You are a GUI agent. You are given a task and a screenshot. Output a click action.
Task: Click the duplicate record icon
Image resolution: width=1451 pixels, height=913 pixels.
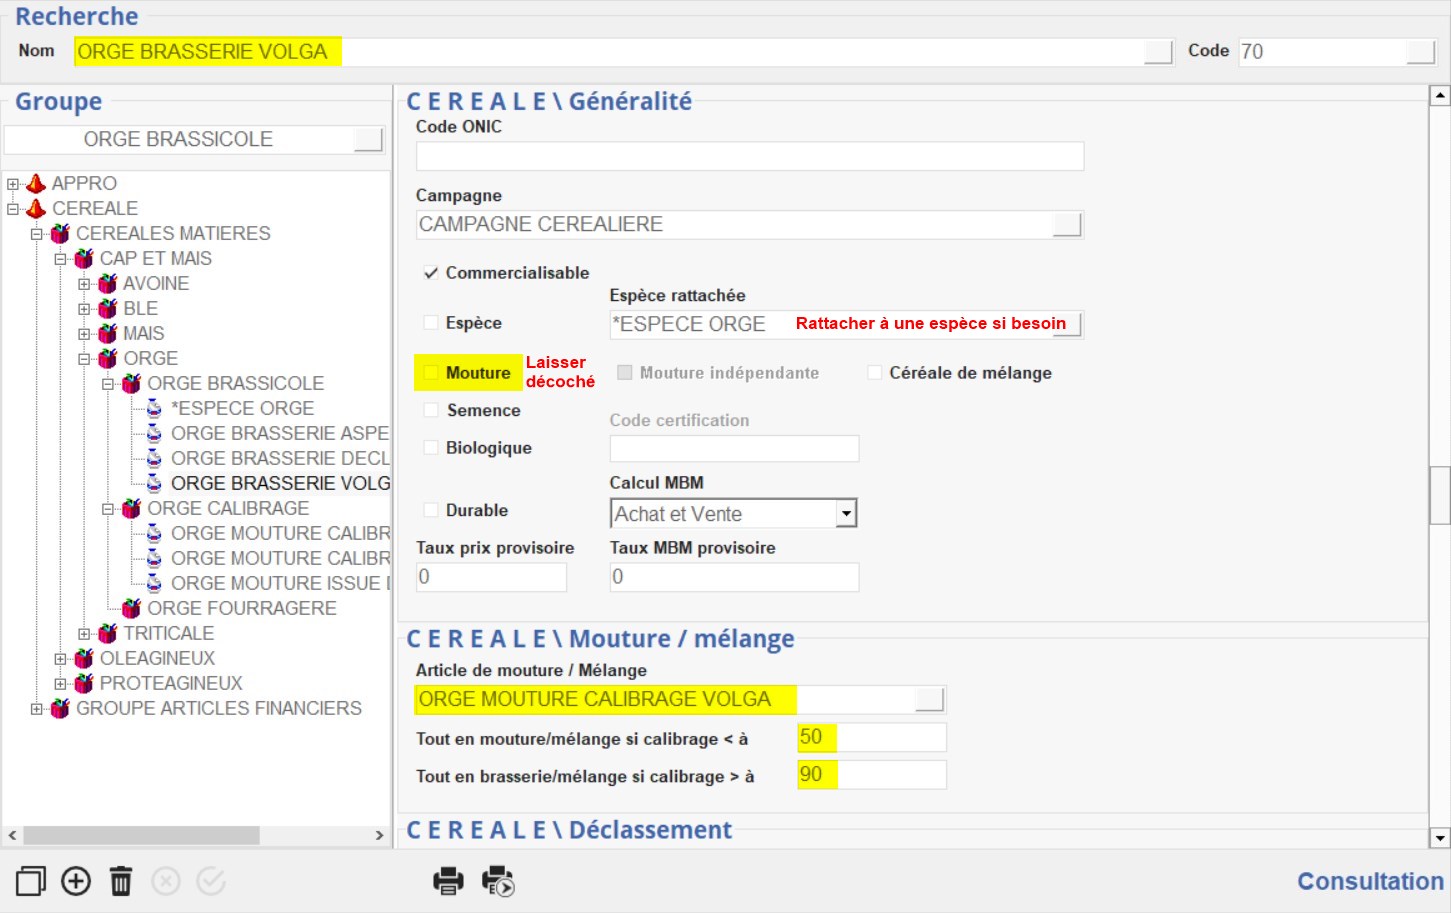point(30,881)
